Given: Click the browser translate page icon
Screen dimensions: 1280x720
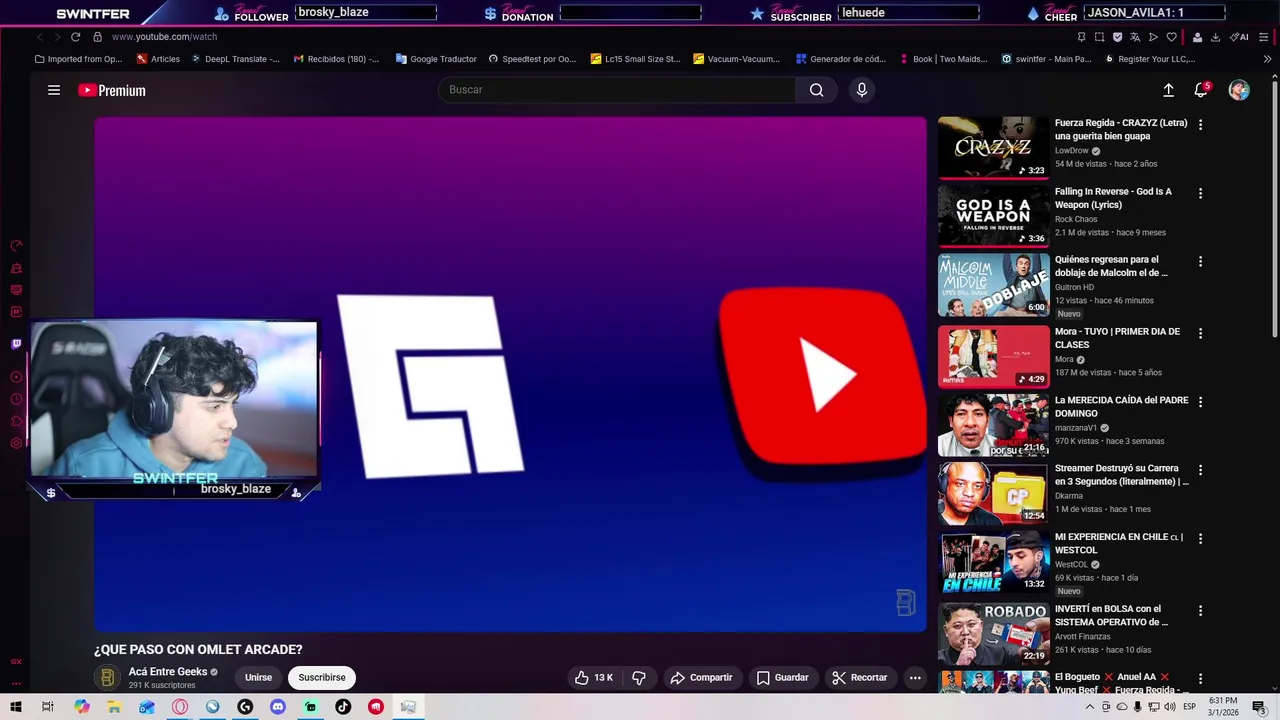Looking at the screenshot, I should tap(1135, 37).
